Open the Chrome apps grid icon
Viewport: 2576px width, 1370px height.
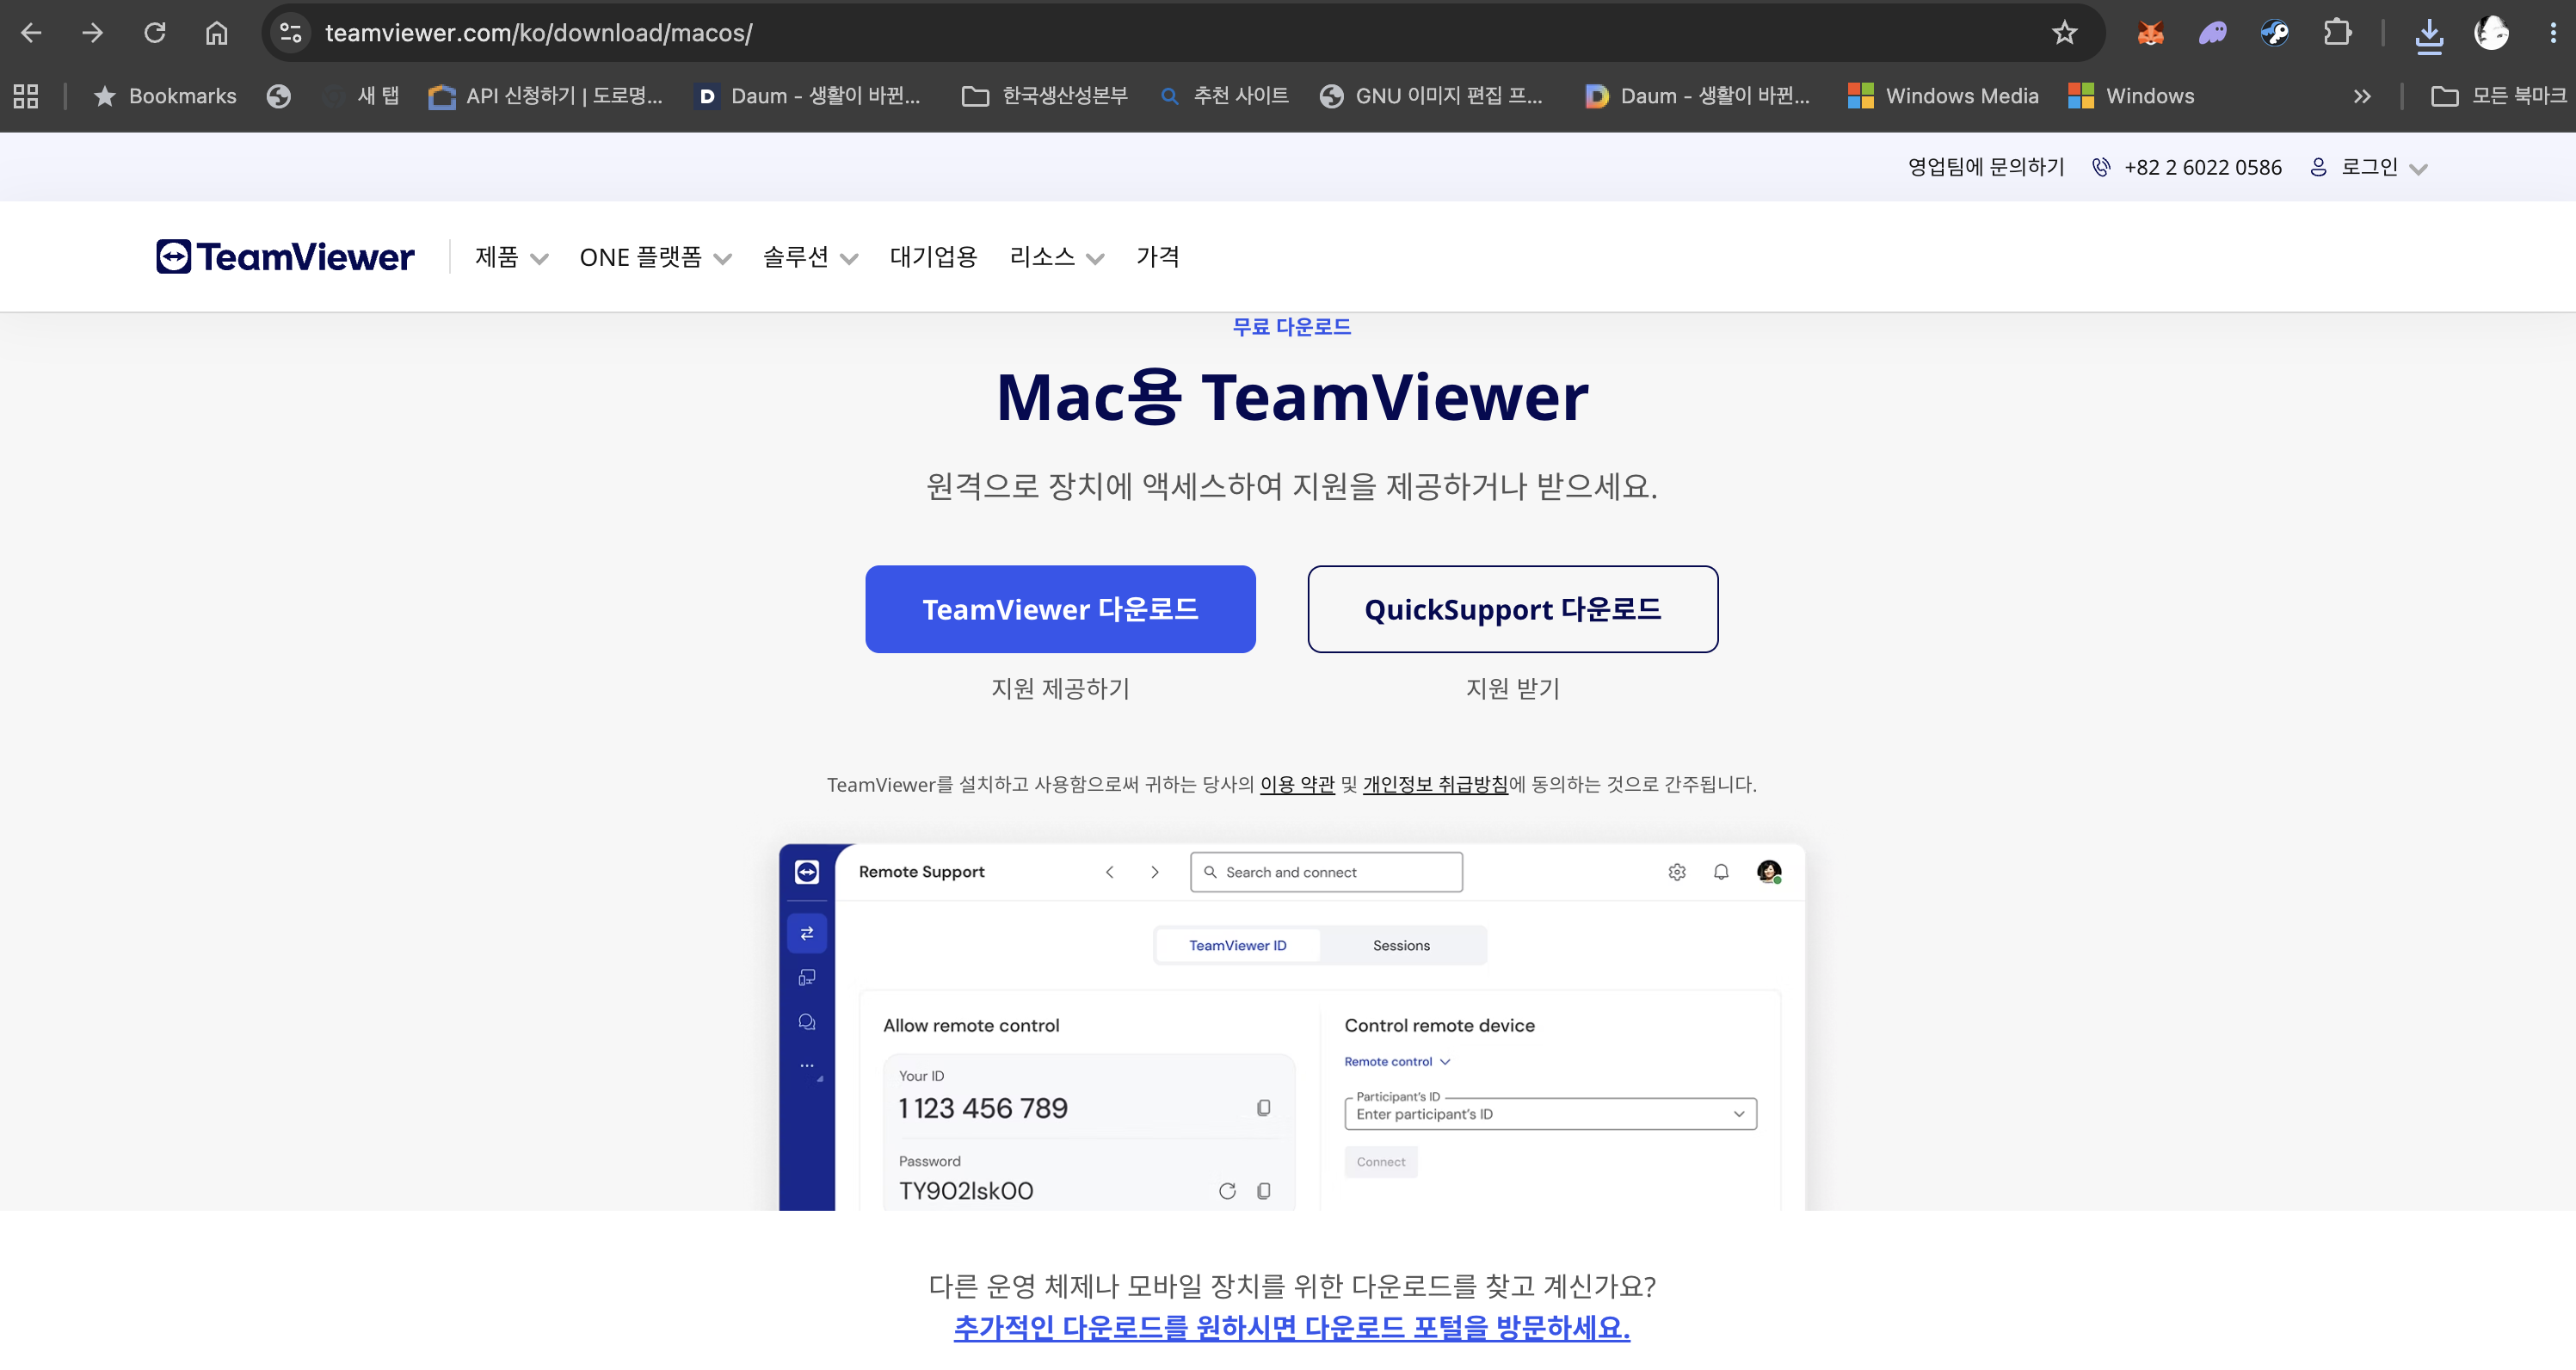click(x=25, y=96)
